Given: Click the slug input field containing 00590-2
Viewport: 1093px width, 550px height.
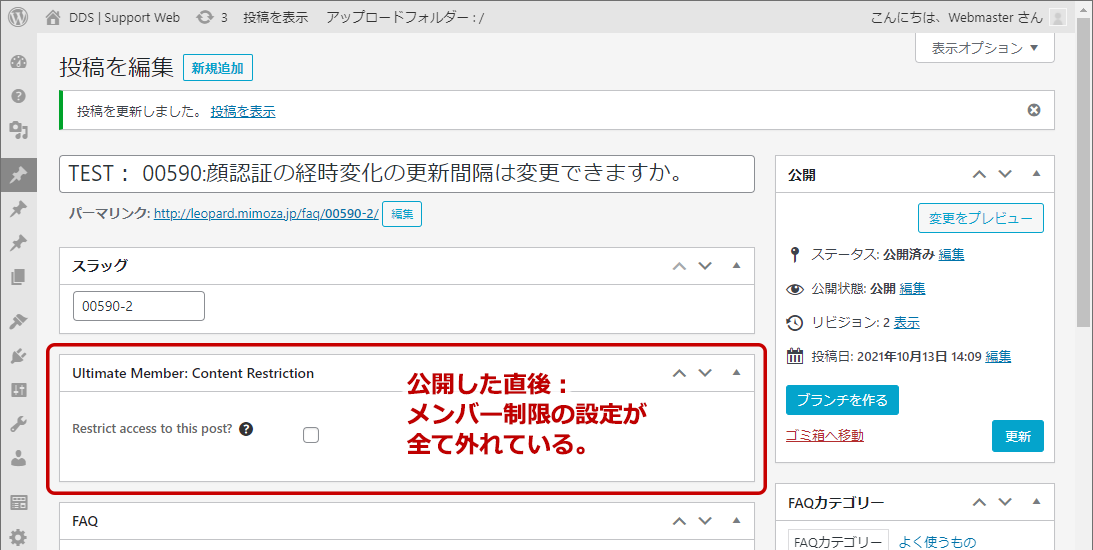Looking at the screenshot, I should click(139, 306).
